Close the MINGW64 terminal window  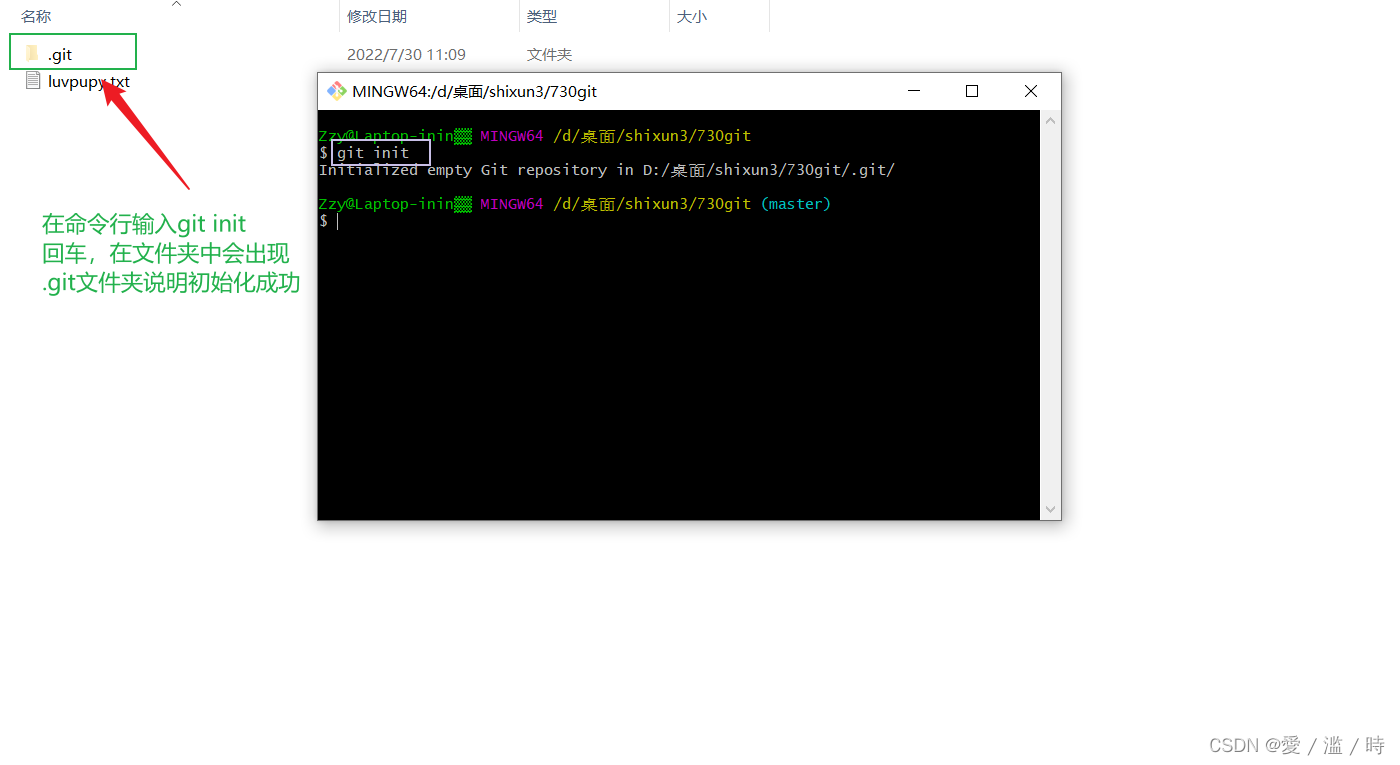(1031, 91)
